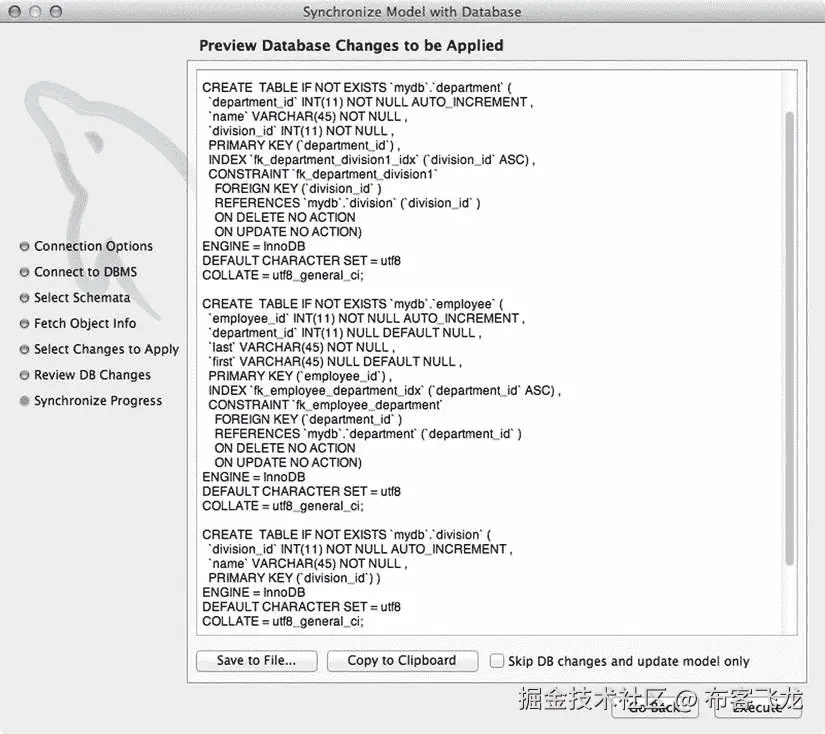Click the CREATE TABLE division statement line
825x734 pixels.
click(346, 535)
